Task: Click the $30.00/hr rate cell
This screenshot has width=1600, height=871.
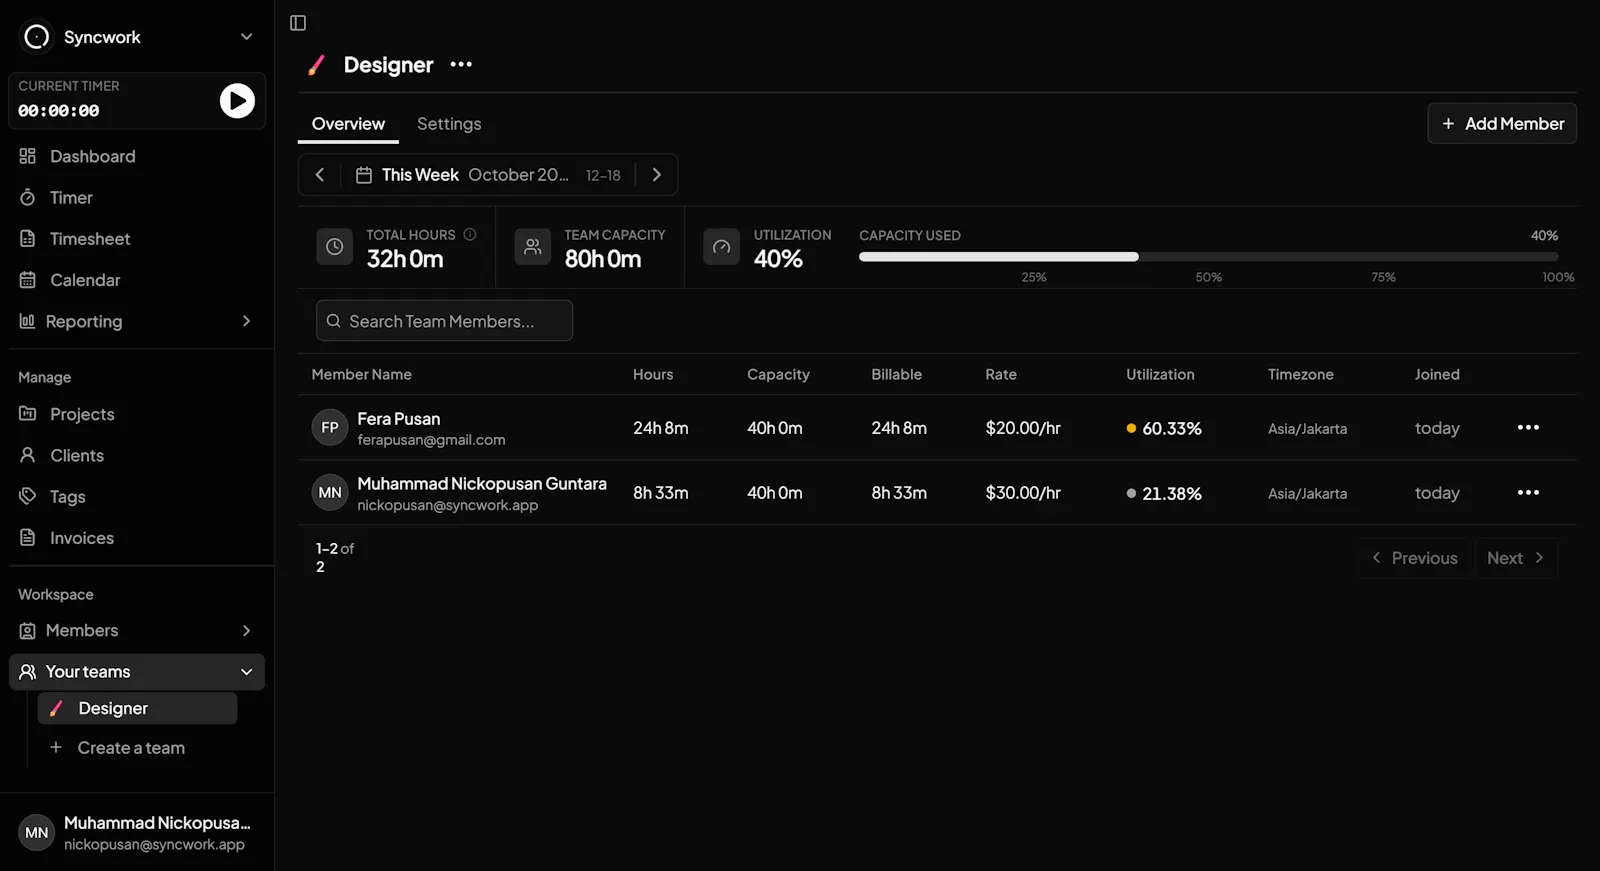Action: 1023,493
